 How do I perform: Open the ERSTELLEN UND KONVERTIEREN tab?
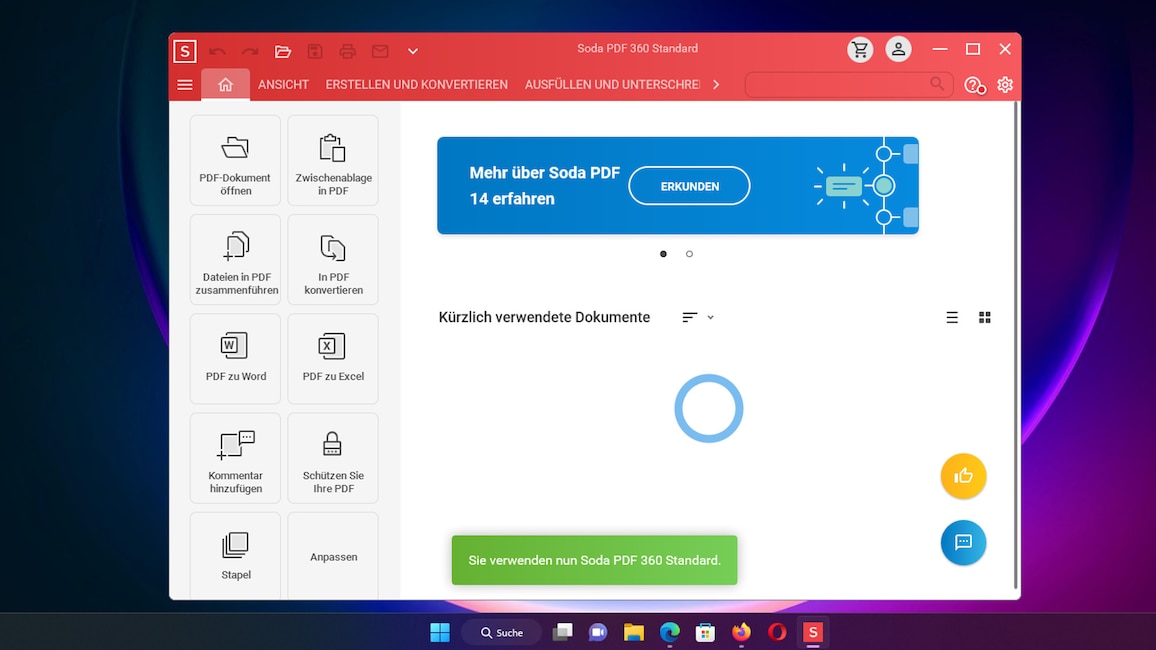[x=417, y=85]
